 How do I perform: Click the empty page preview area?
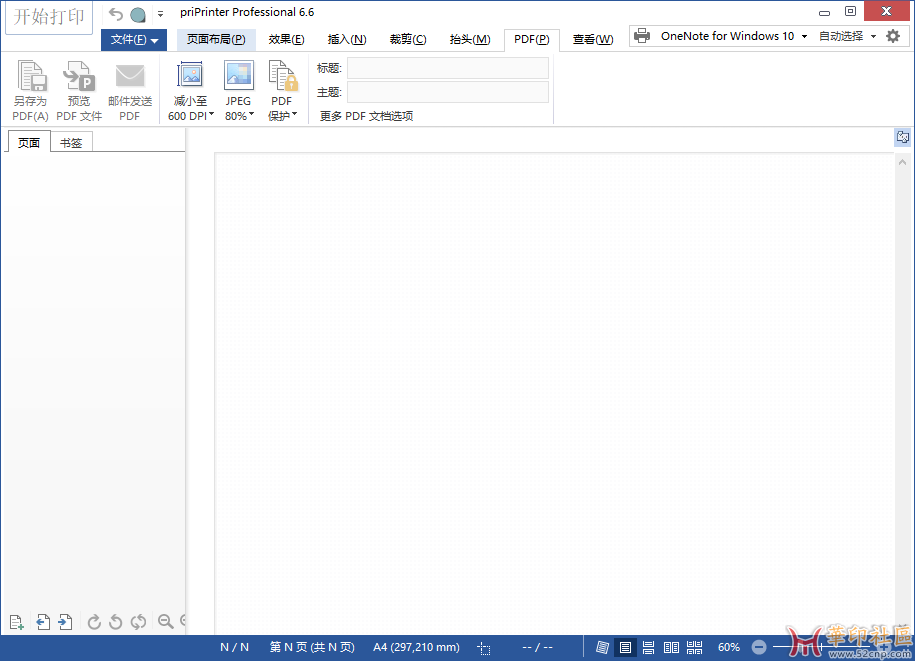[553, 393]
